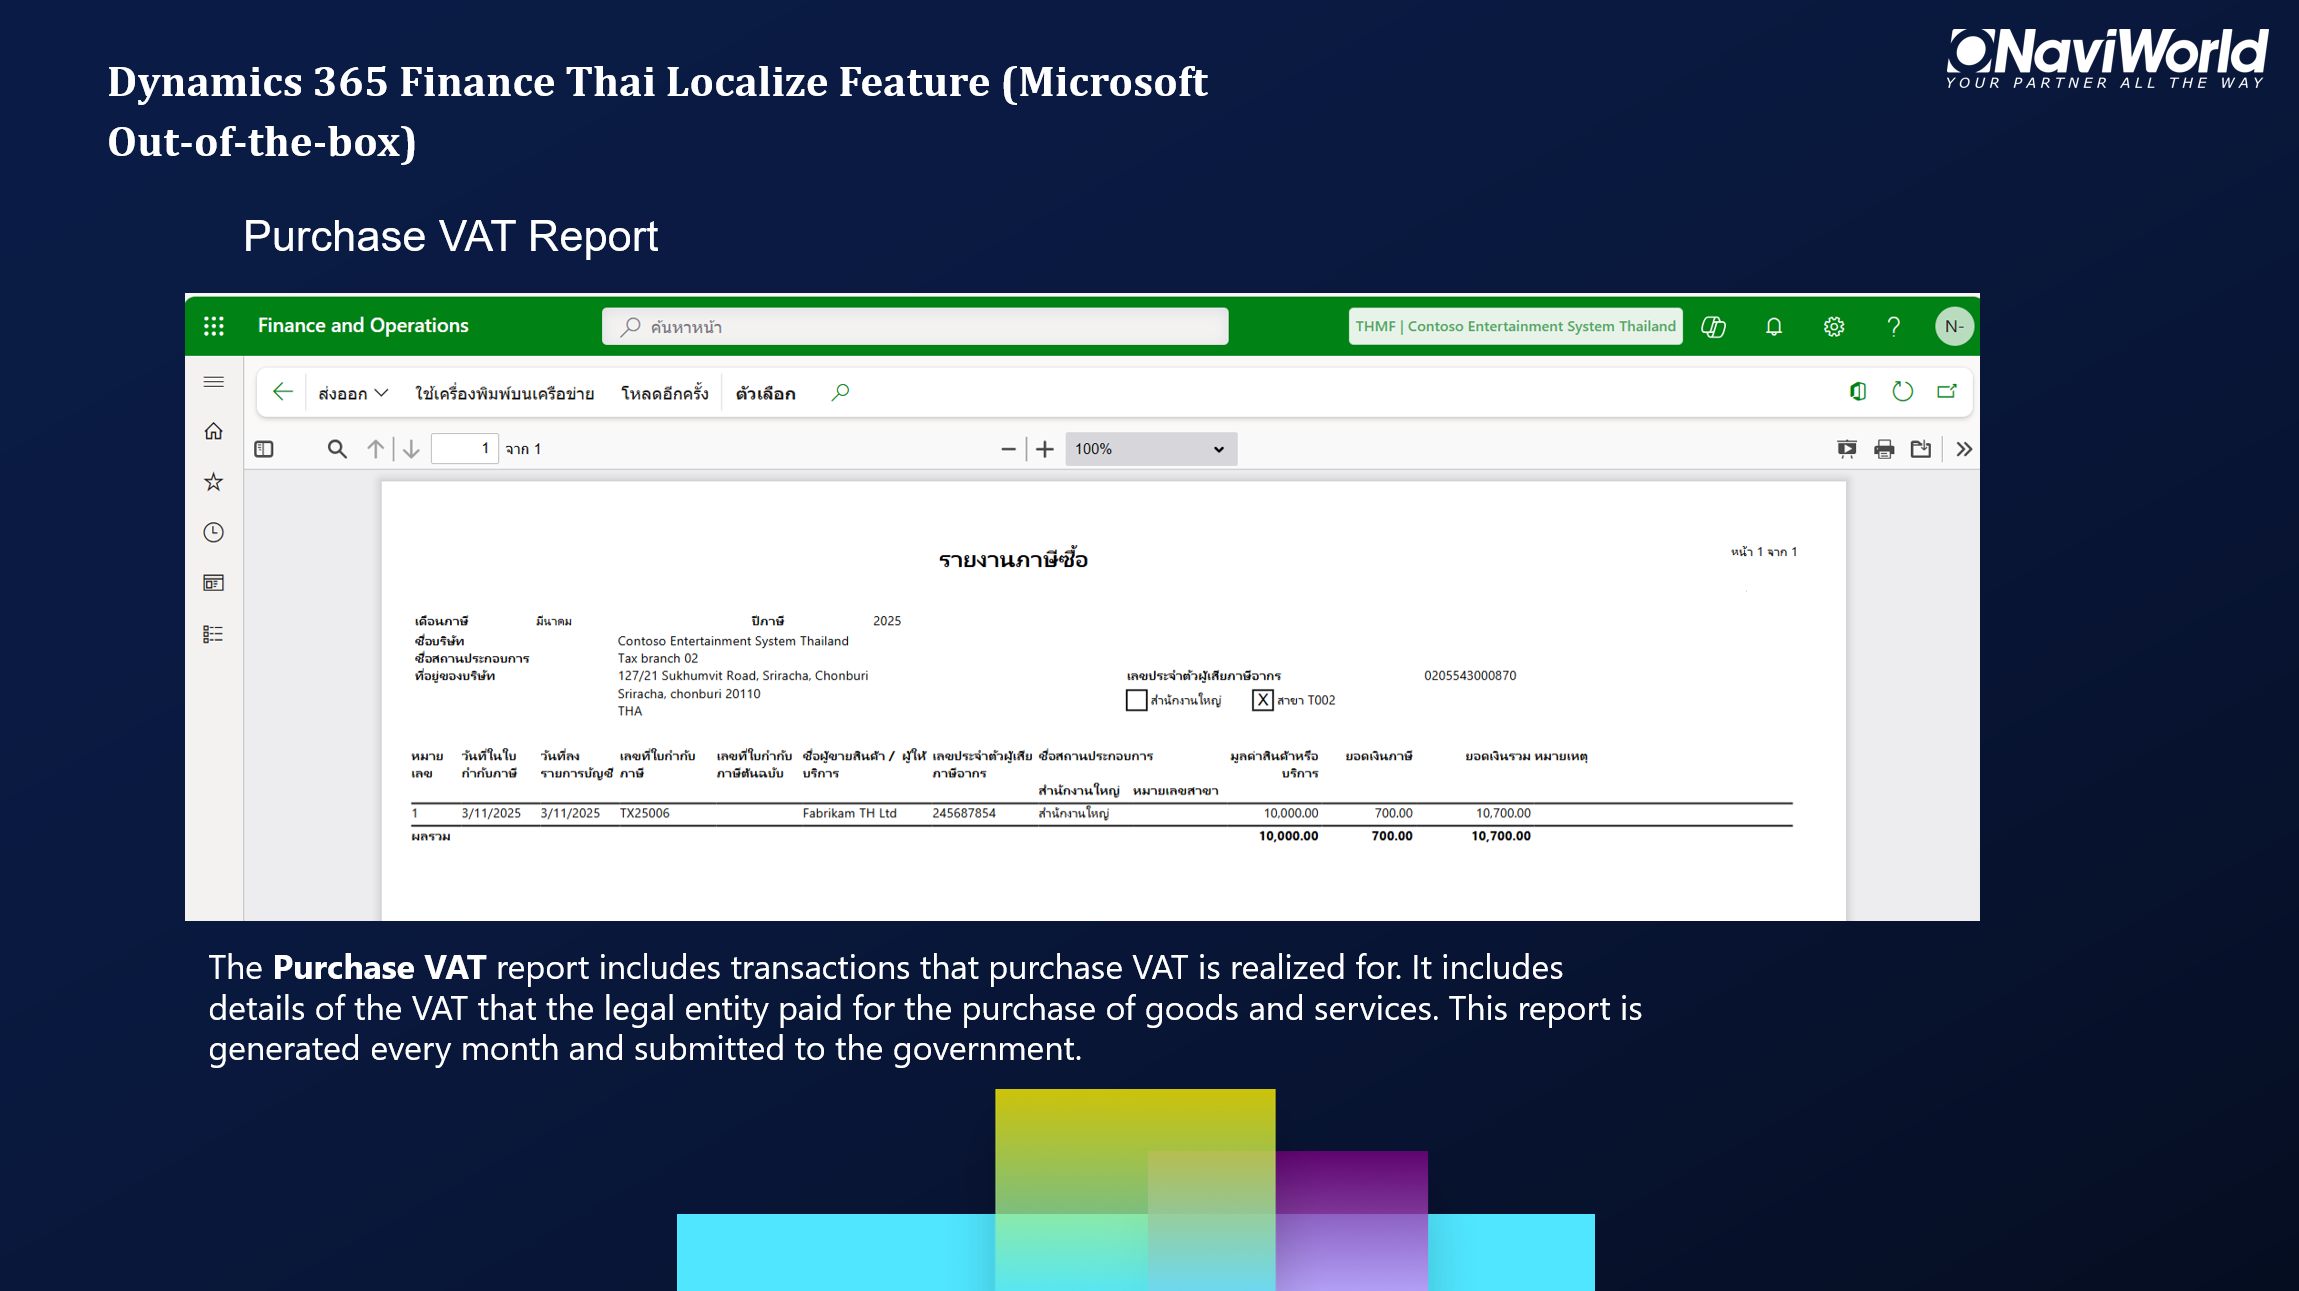Open the app launcher waffle icon
The width and height of the screenshot is (2299, 1291).
coord(214,326)
